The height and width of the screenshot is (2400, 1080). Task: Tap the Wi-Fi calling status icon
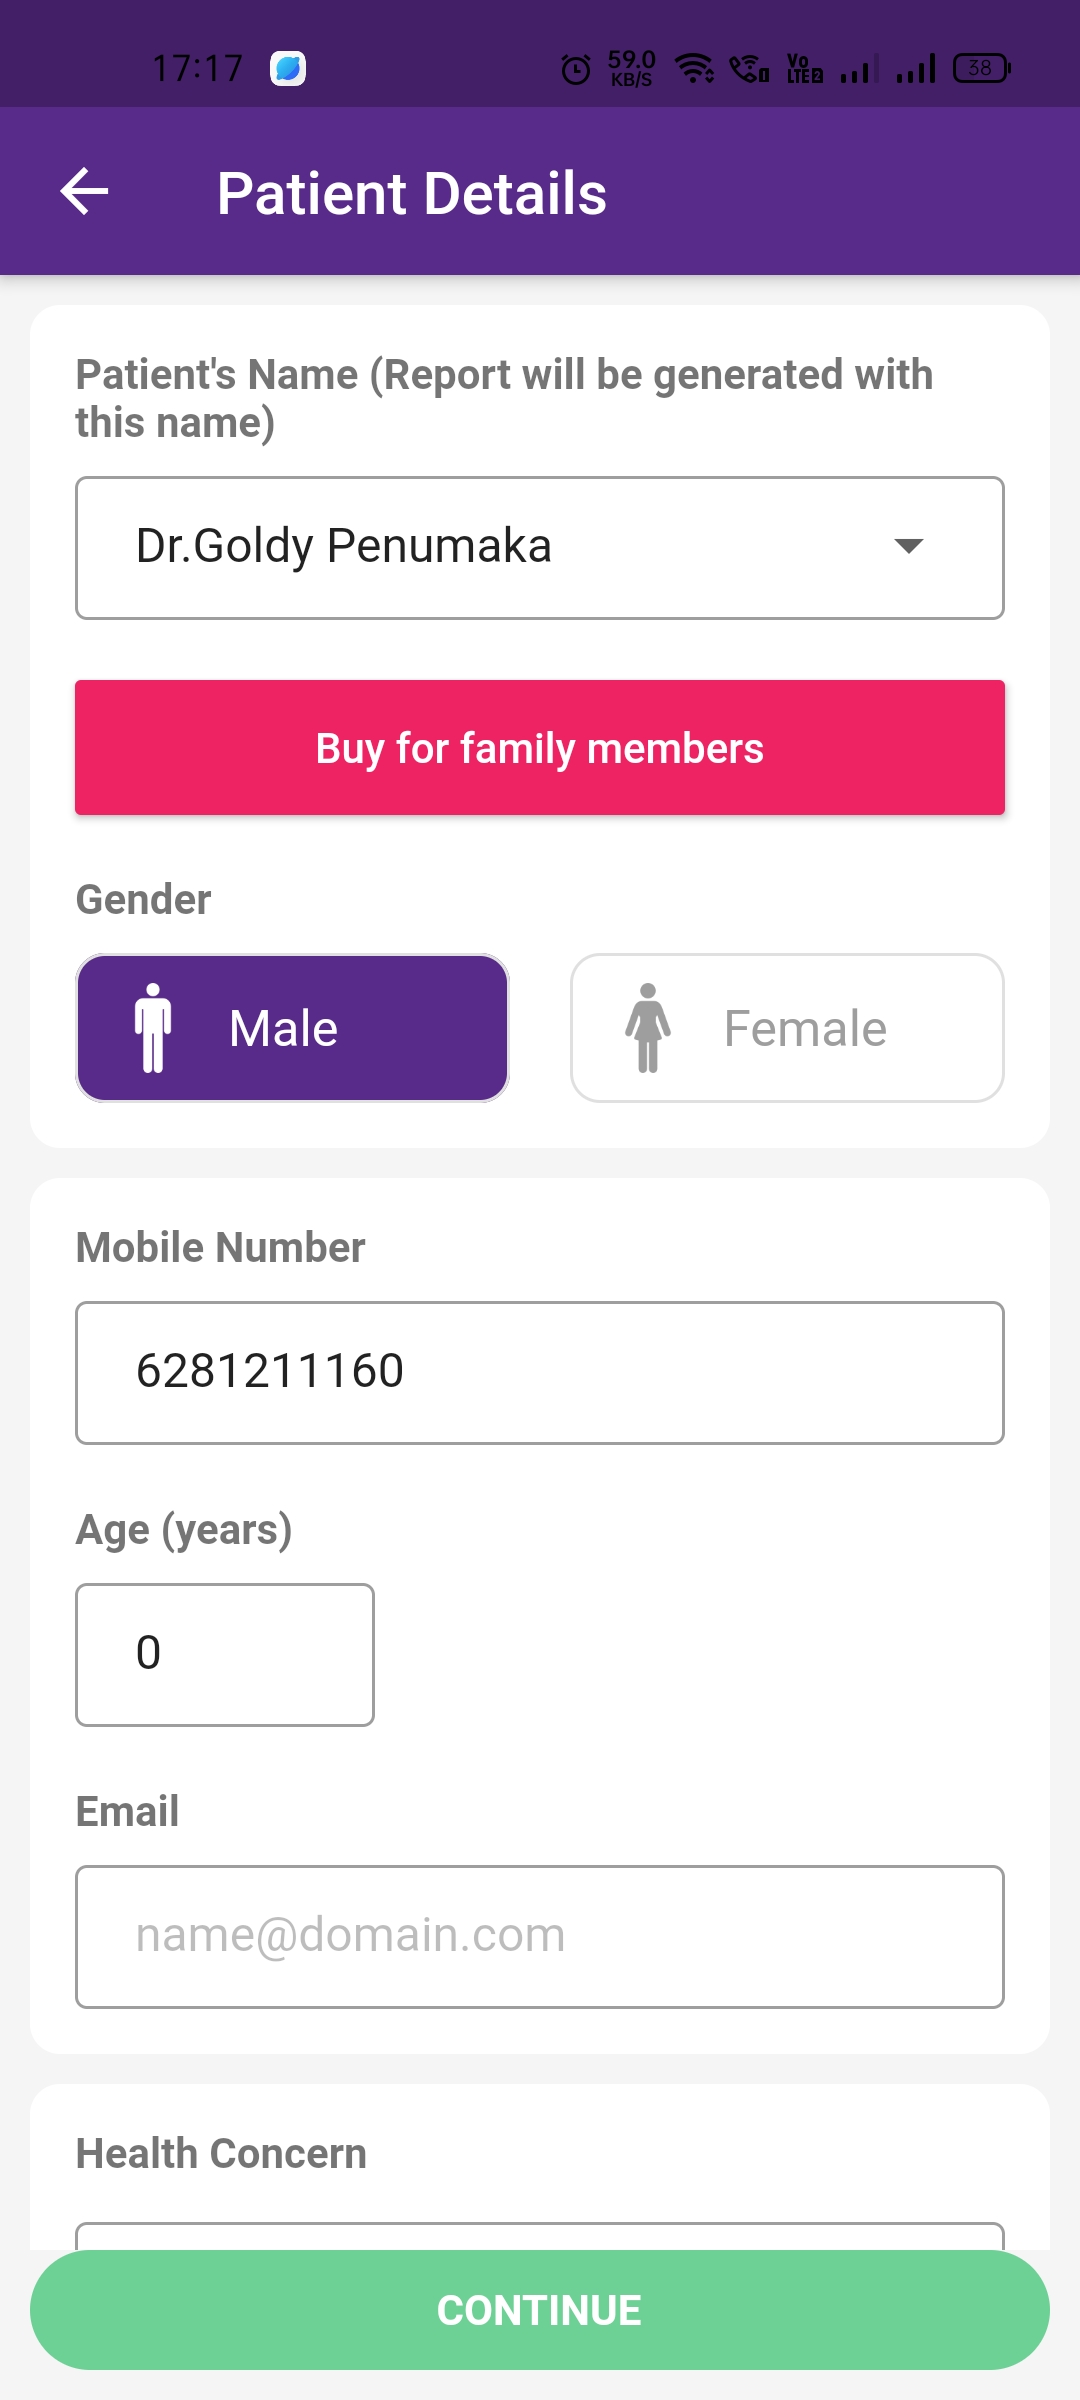[x=749, y=69]
